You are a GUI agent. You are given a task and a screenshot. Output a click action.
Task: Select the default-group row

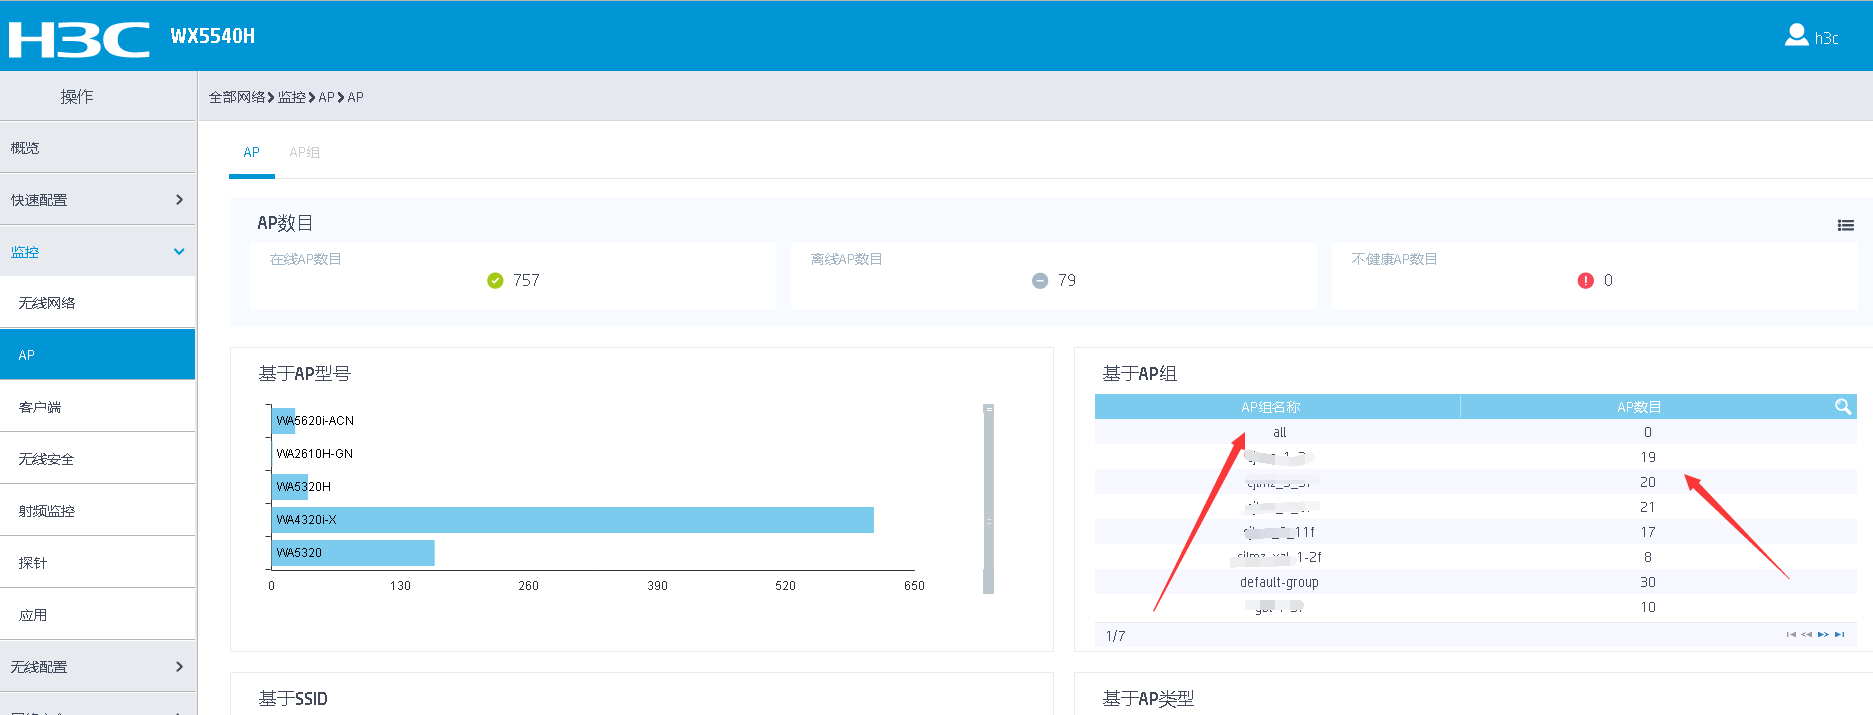(1476, 582)
